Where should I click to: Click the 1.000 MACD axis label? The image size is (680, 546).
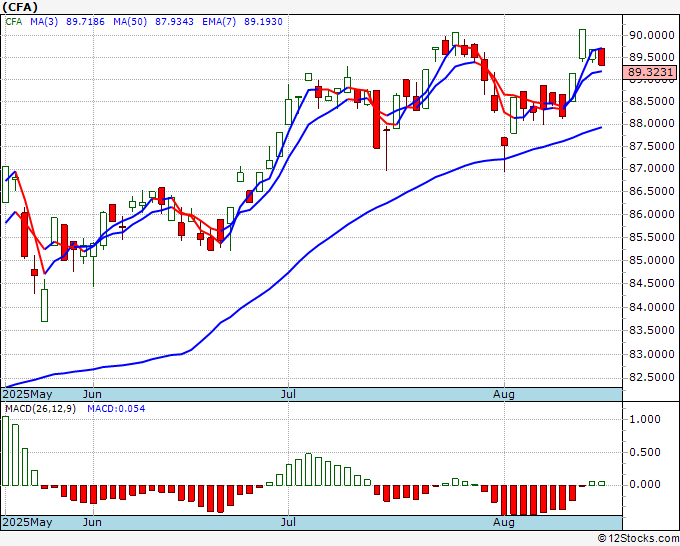[x=644, y=419]
